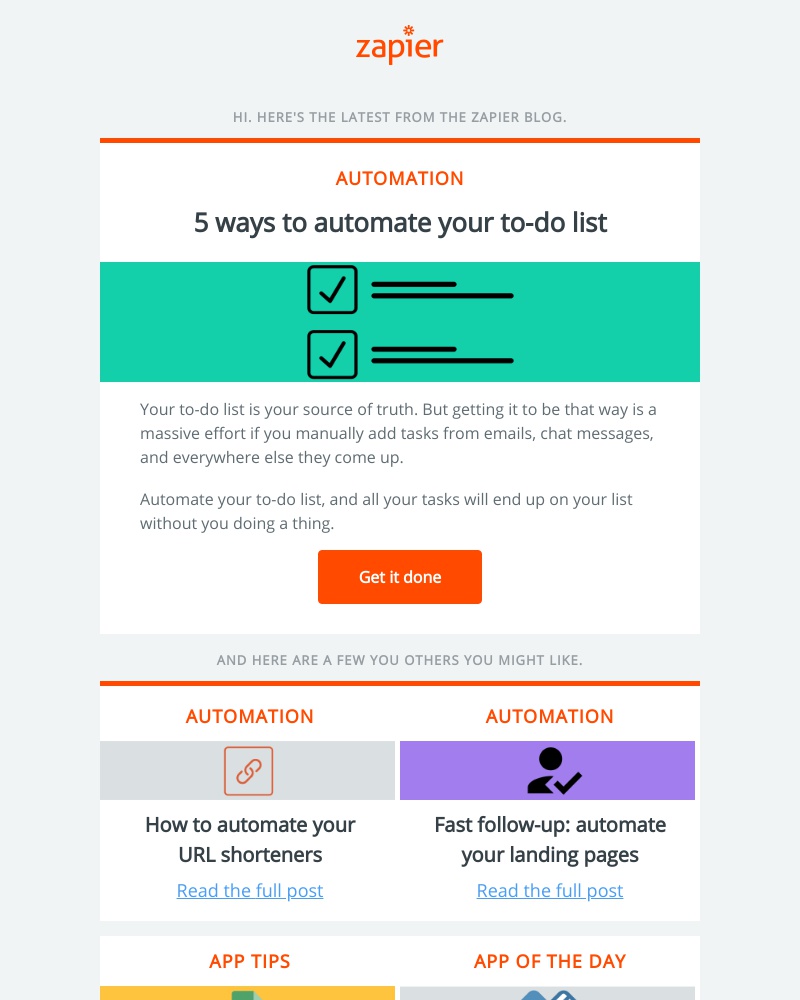Open Read the full post under landing pages
Image resolution: width=800 pixels, height=1000 pixels.
(550, 891)
